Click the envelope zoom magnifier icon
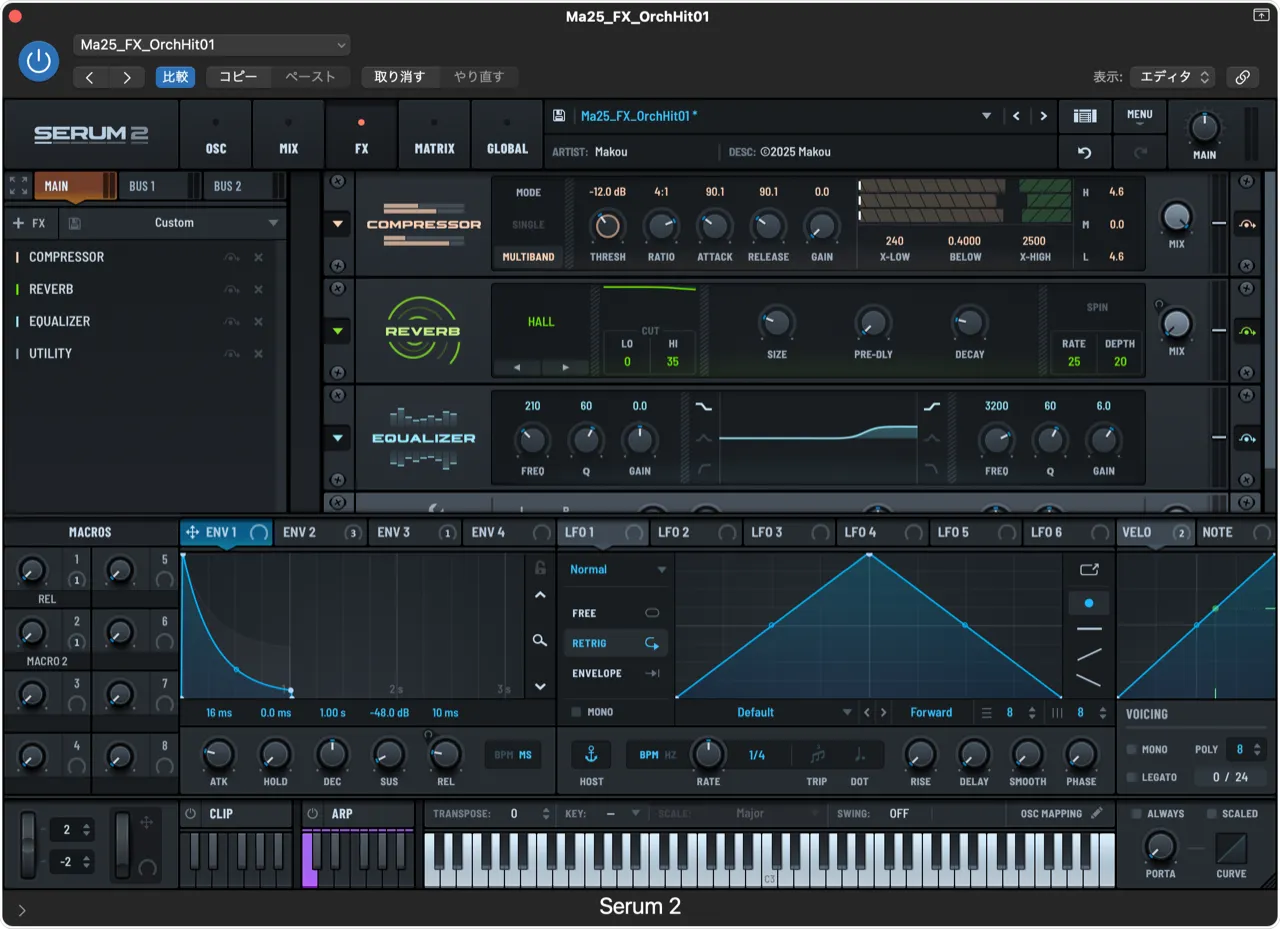Image resolution: width=1280 pixels, height=929 pixels. (x=540, y=640)
